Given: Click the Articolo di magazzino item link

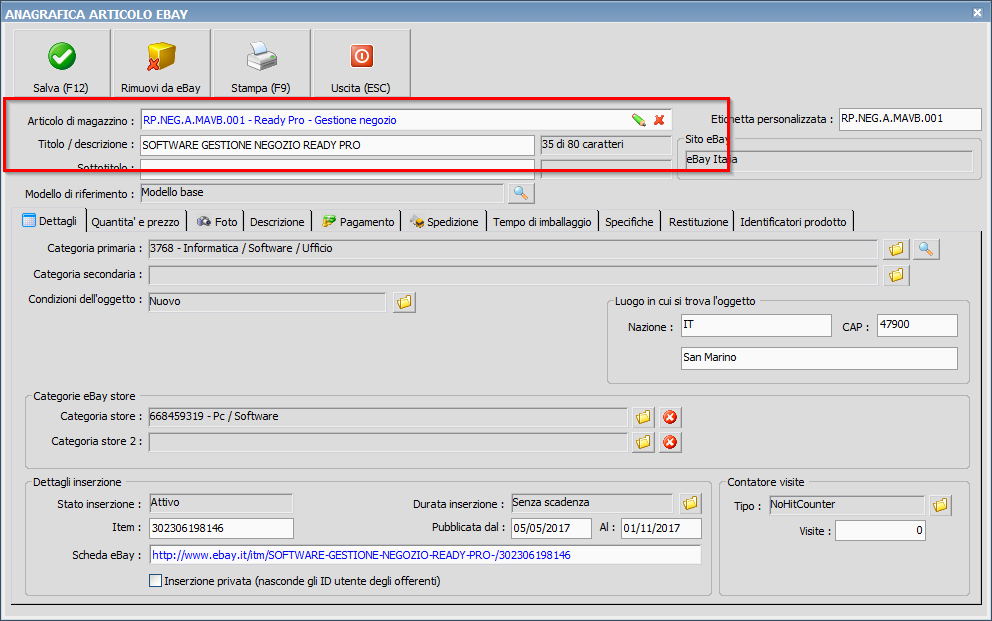Looking at the screenshot, I should [270, 120].
